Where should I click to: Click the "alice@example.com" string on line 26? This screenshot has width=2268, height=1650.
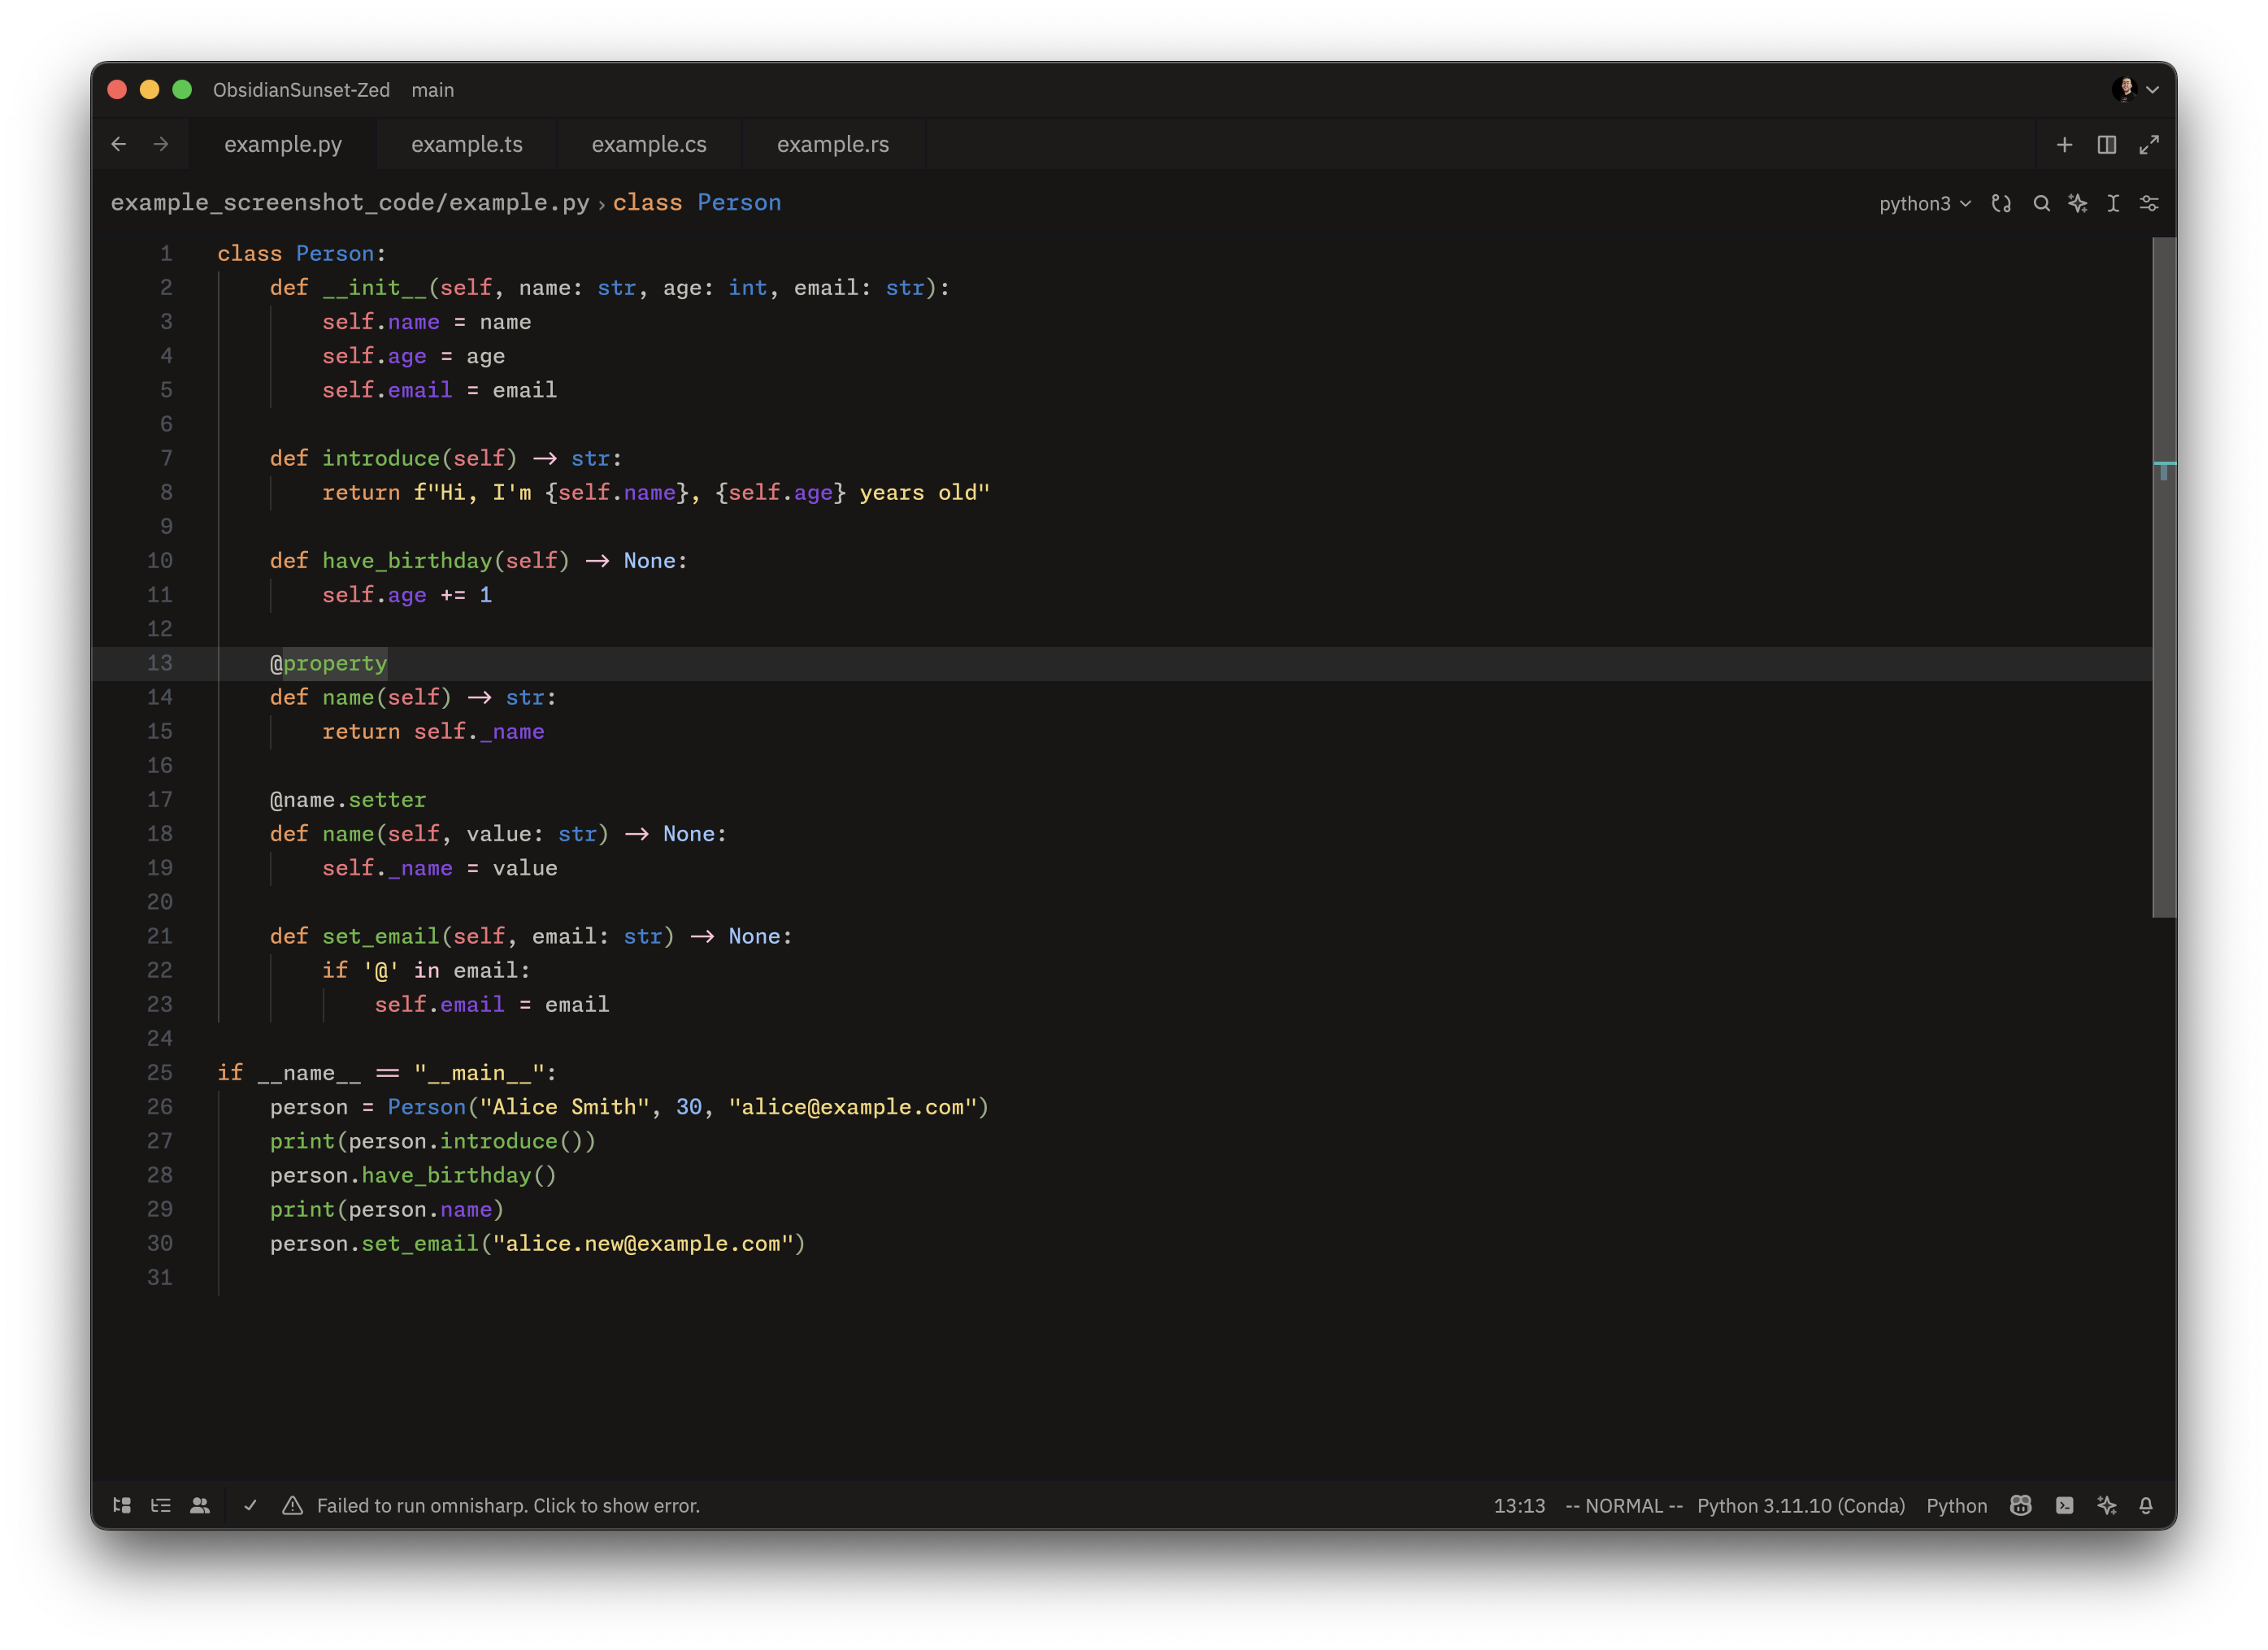(852, 1107)
